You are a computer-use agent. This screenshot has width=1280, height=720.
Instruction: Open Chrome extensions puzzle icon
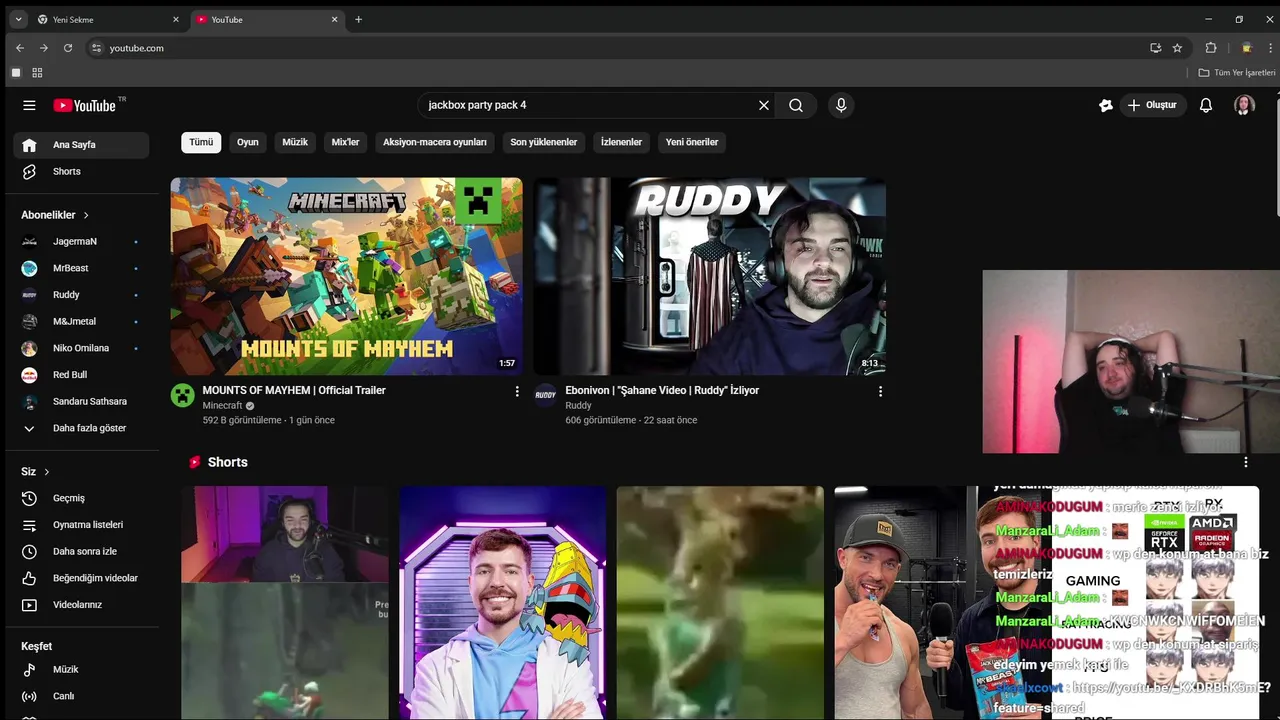[1211, 48]
